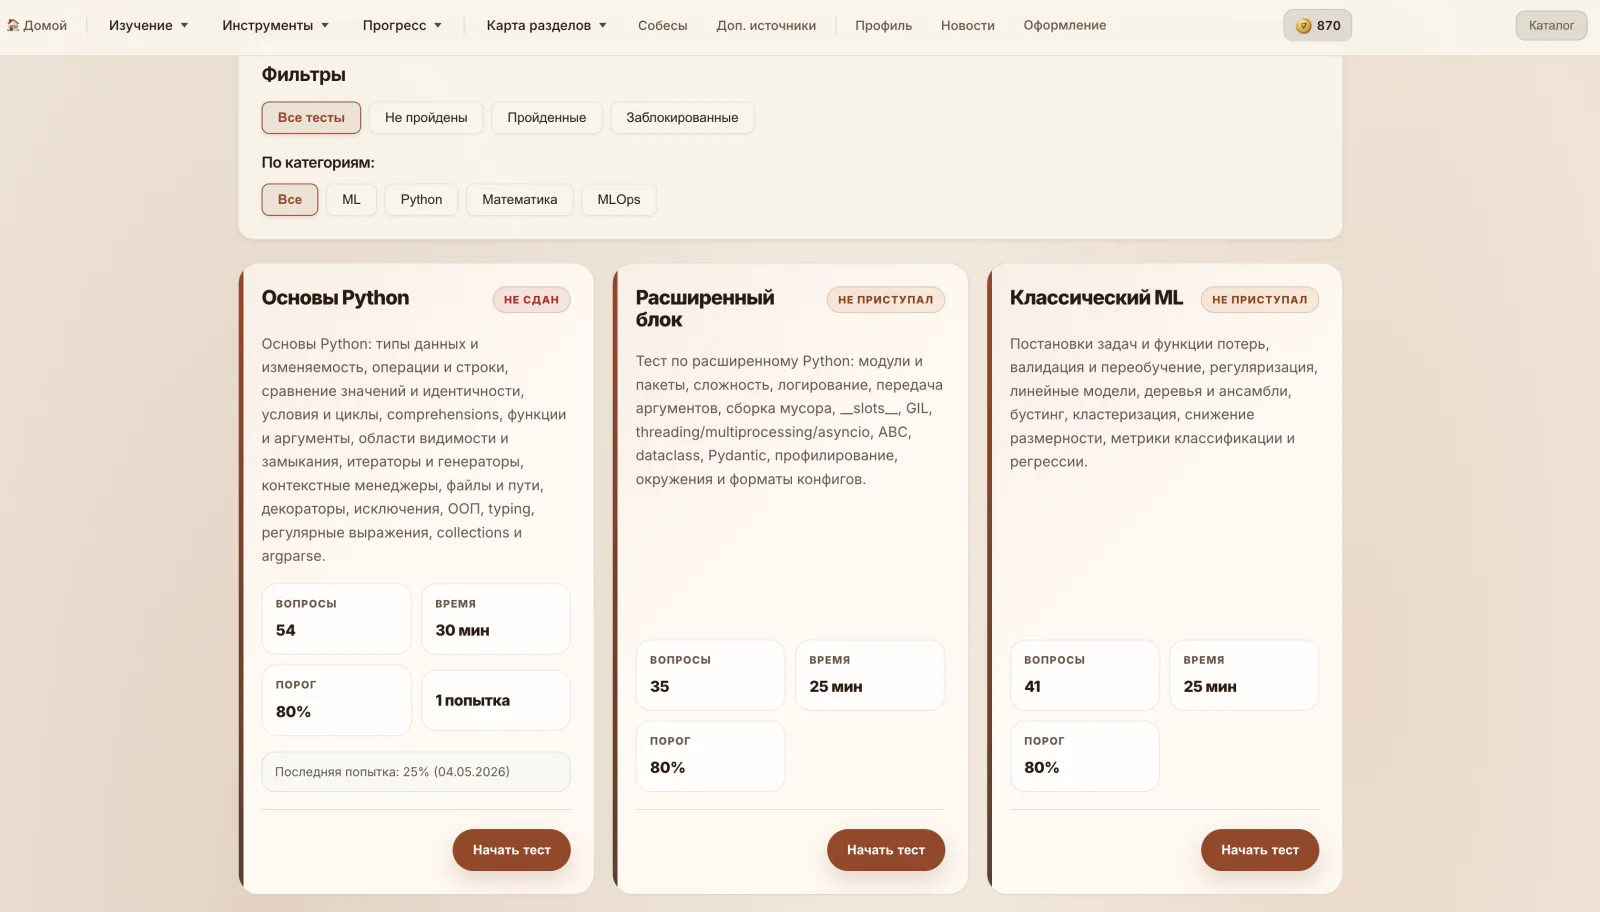Click the Расширенный блок card title

[x=705, y=309]
